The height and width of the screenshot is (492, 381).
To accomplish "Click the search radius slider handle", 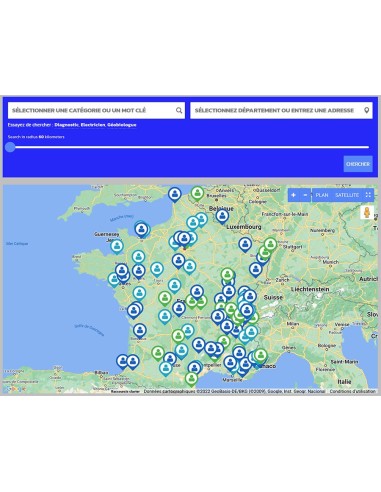I will pos(10,147).
